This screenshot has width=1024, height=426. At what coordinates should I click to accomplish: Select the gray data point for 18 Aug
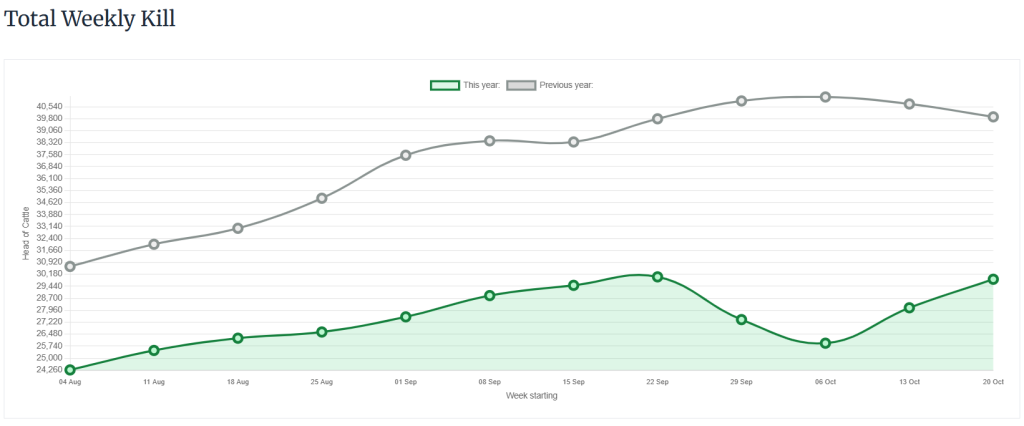pos(238,228)
